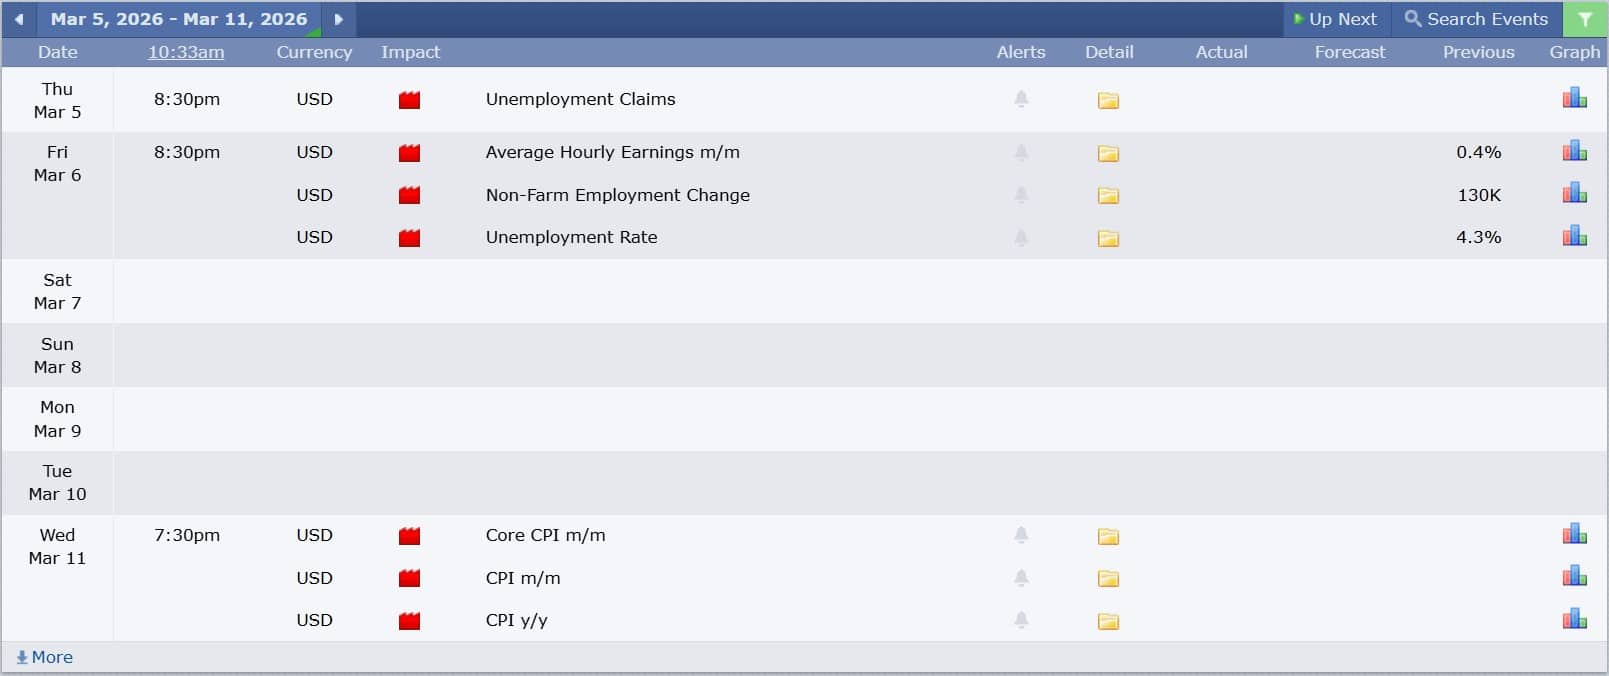Viewport: 1609px width, 676px height.
Task: Open graph for Unemployment Rate
Action: pyautogui.click(x=1574, y=236)
